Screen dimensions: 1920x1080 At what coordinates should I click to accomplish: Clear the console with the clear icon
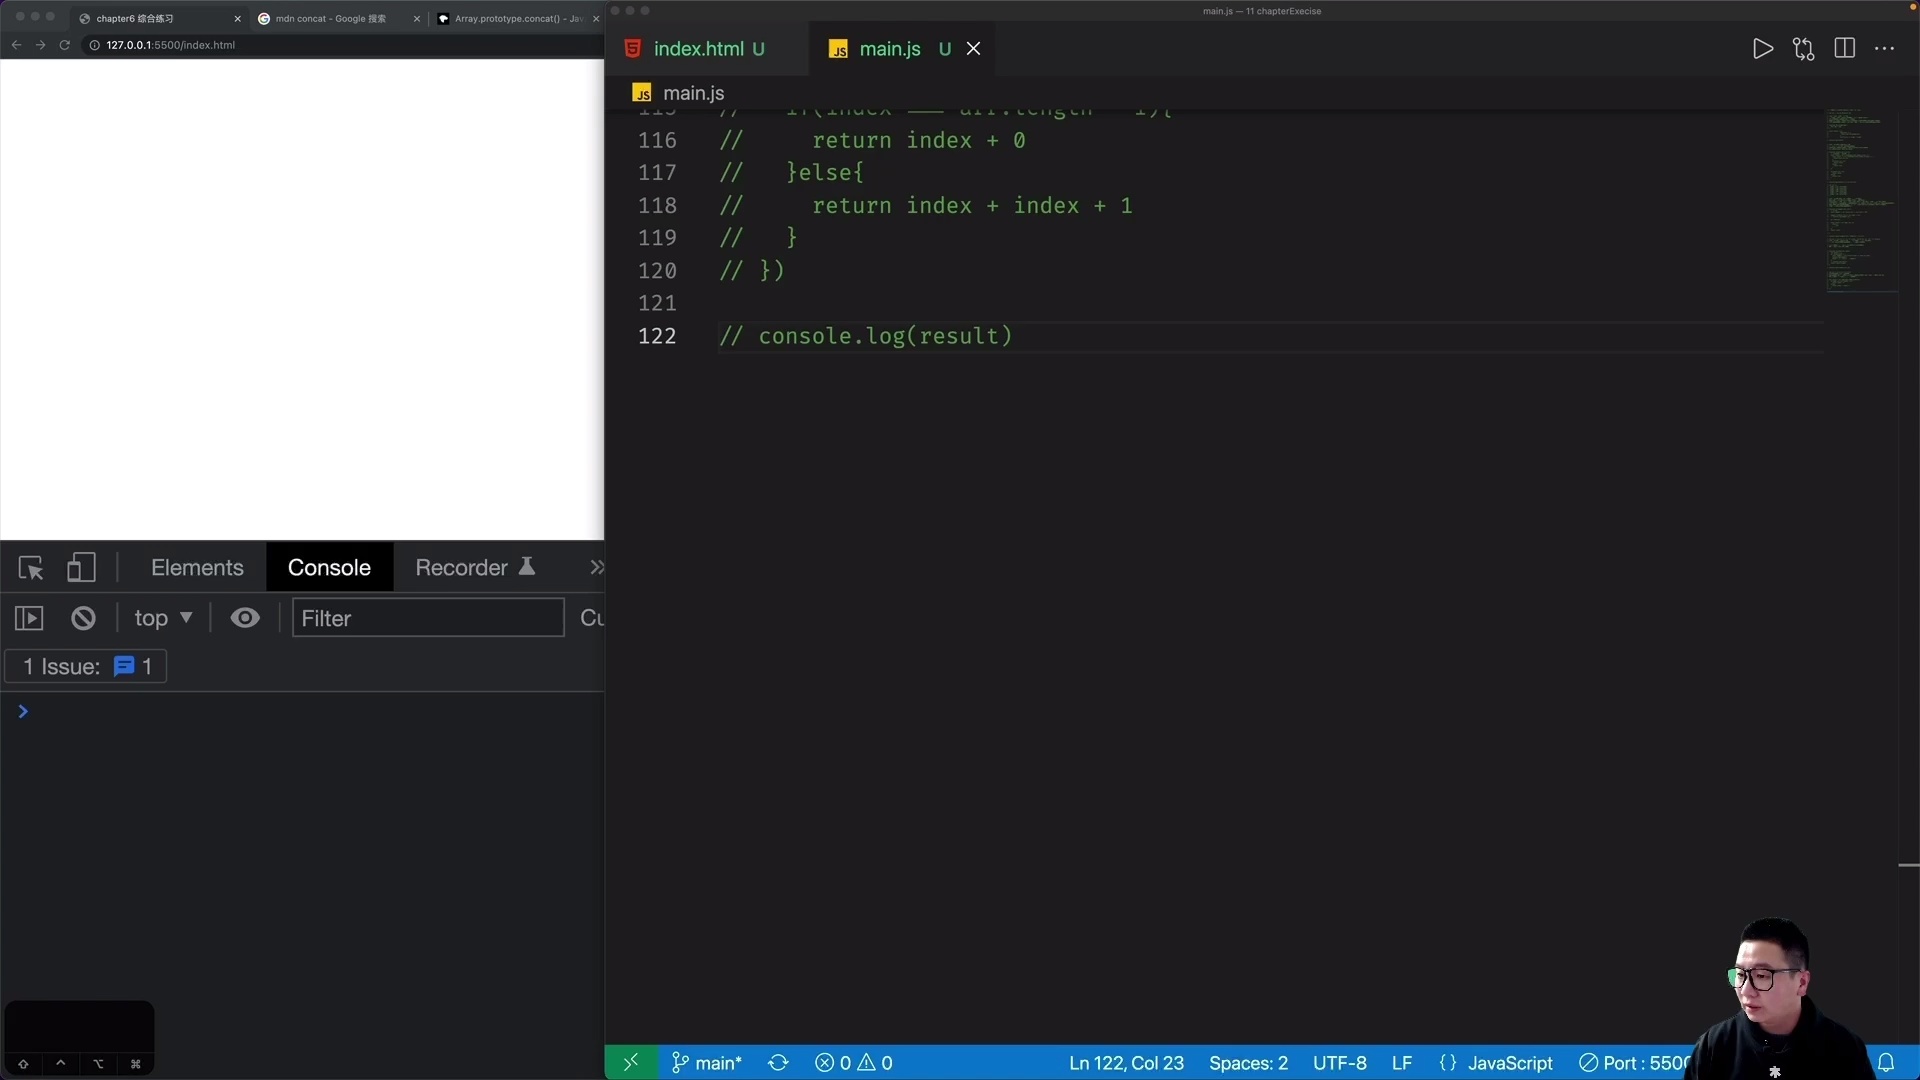(x=83, y=617)
